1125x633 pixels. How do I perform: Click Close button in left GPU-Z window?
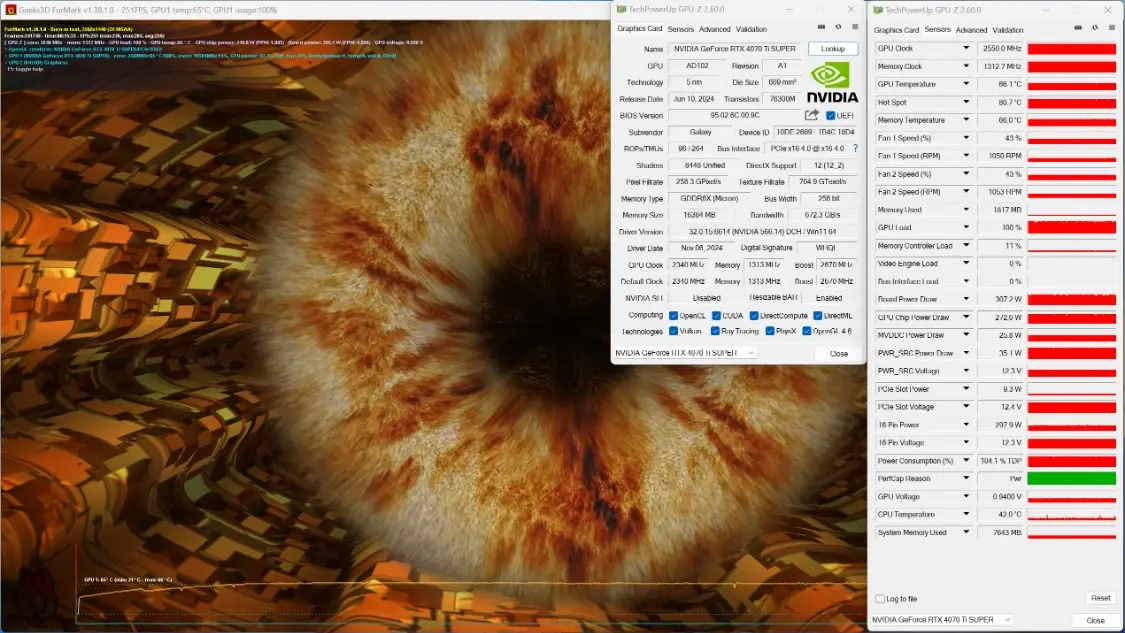[x=839, y=354]
